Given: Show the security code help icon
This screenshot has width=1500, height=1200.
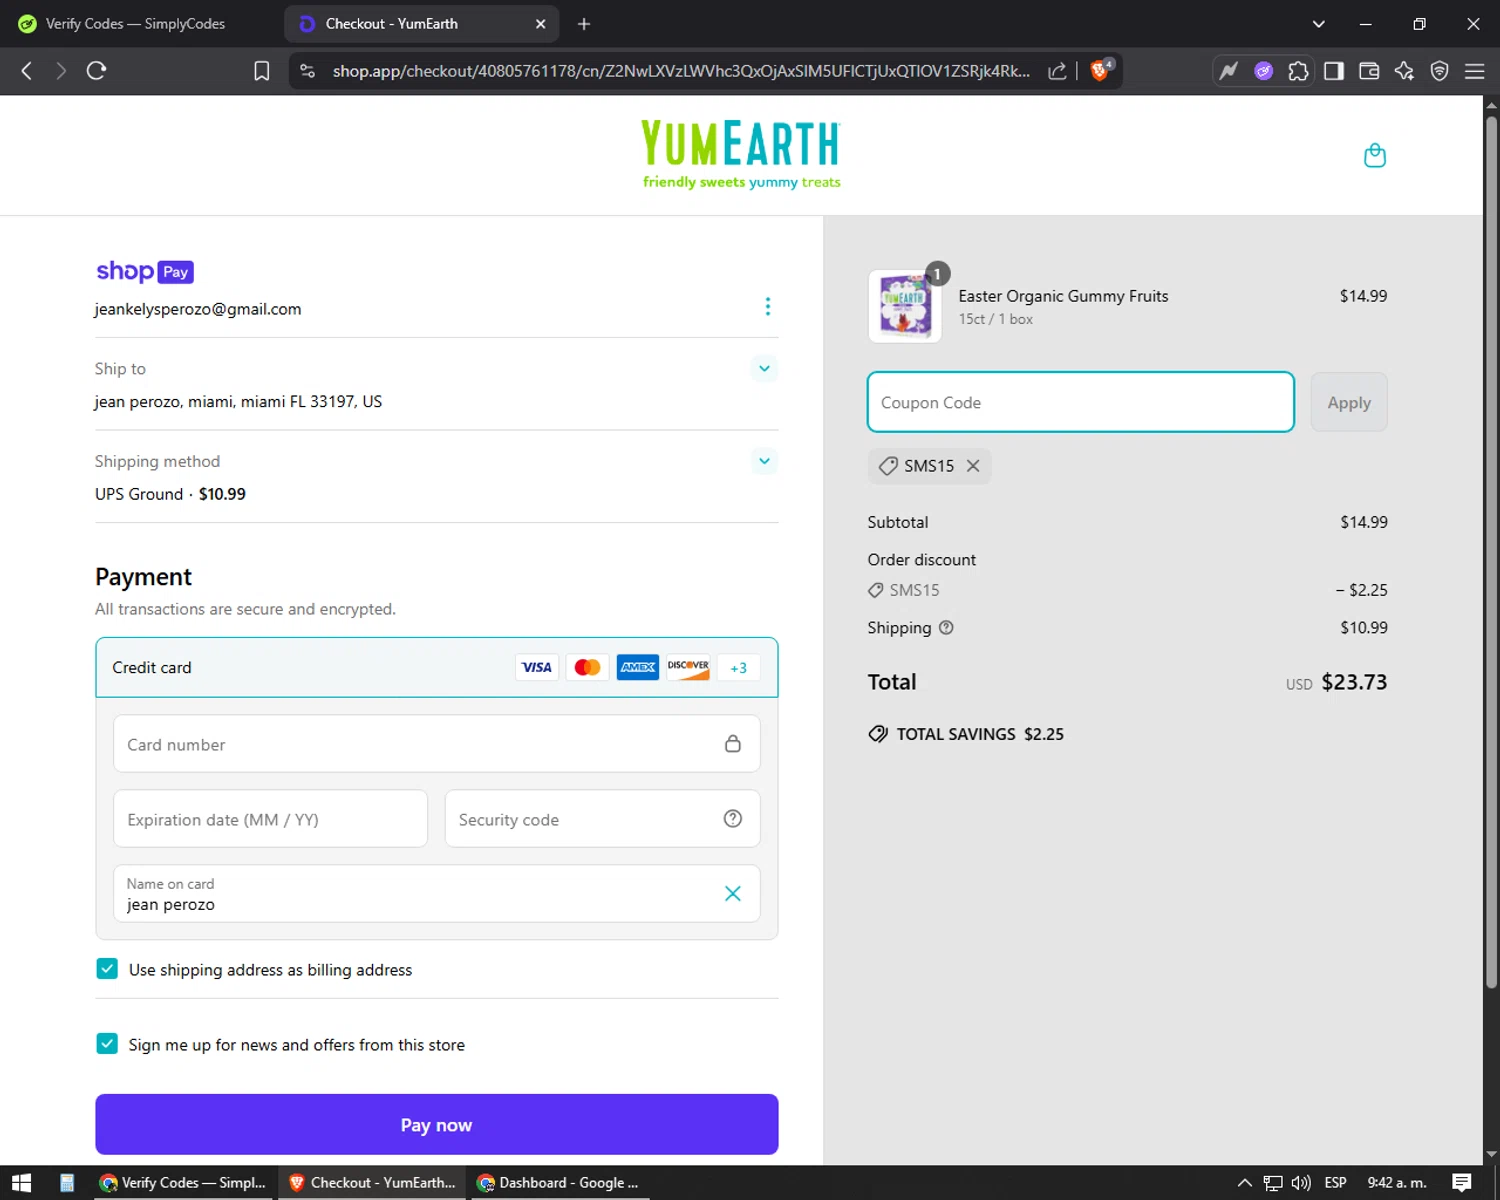Looking at the screenshot, I should 732,819.
